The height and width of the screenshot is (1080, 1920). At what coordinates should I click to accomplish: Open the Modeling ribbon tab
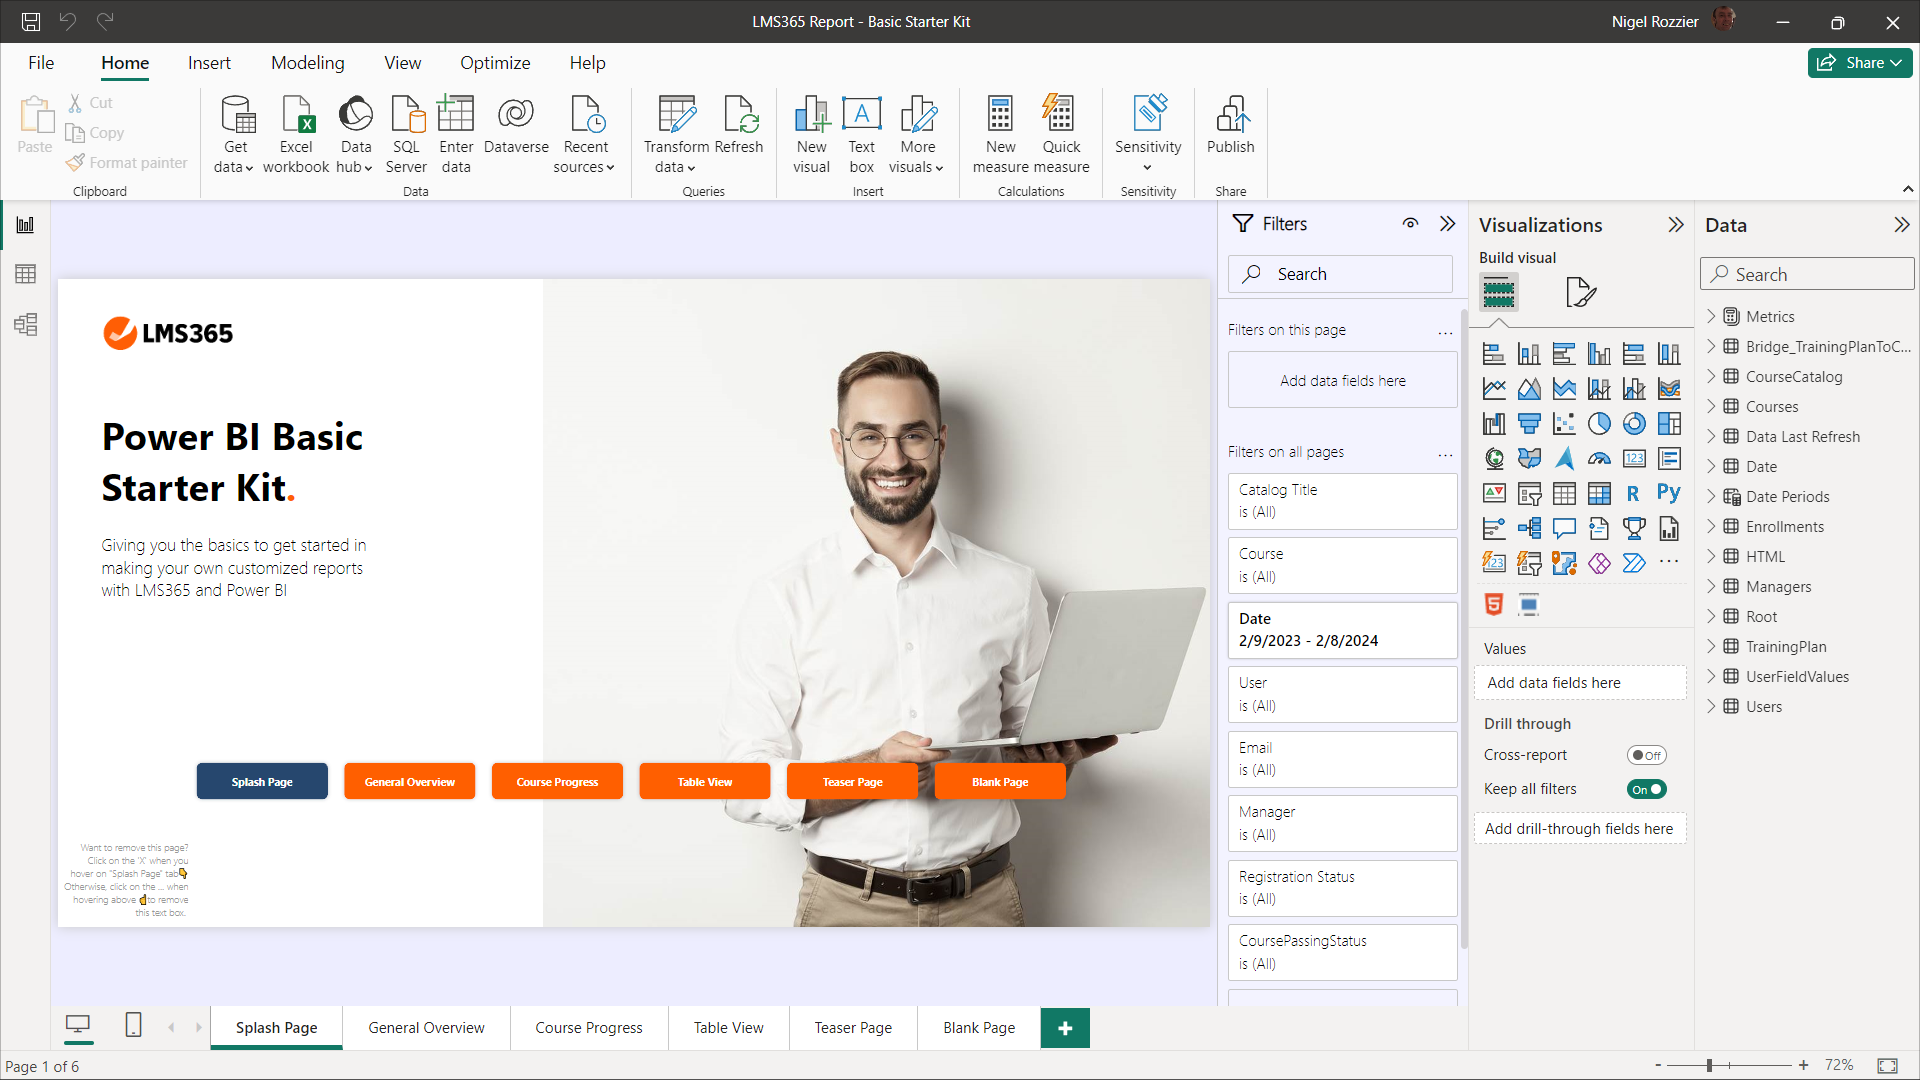tap(307, 63)
